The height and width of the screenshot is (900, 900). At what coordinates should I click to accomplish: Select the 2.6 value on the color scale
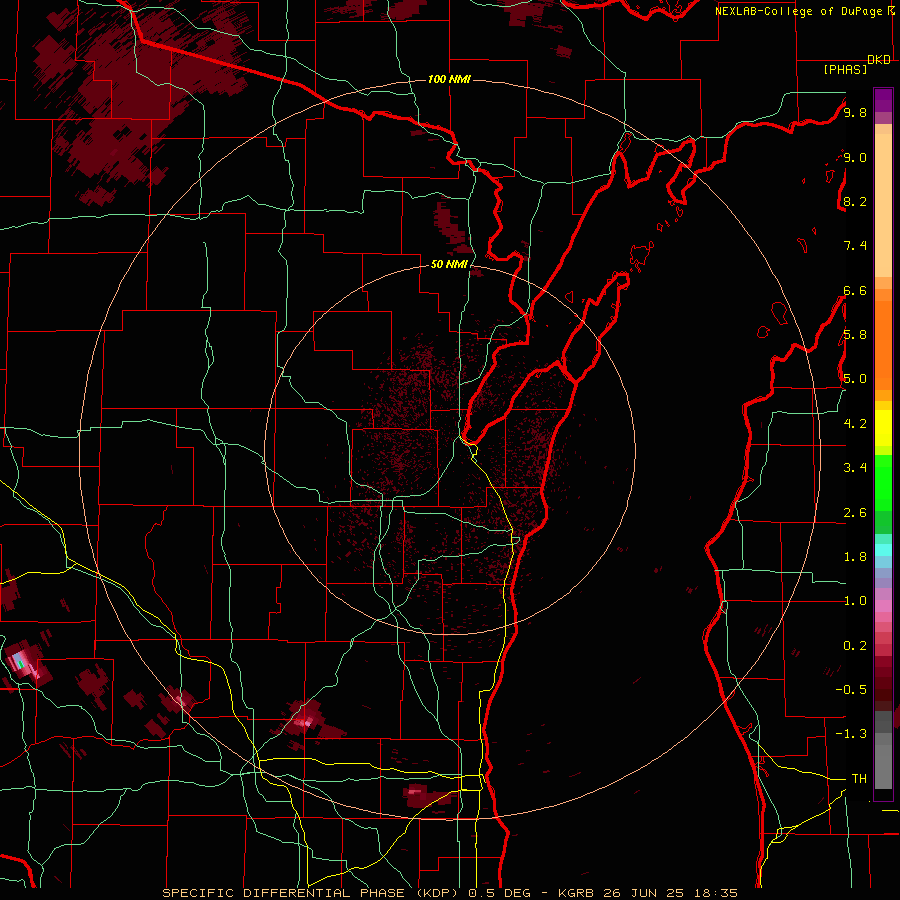[x=855, y=513]
